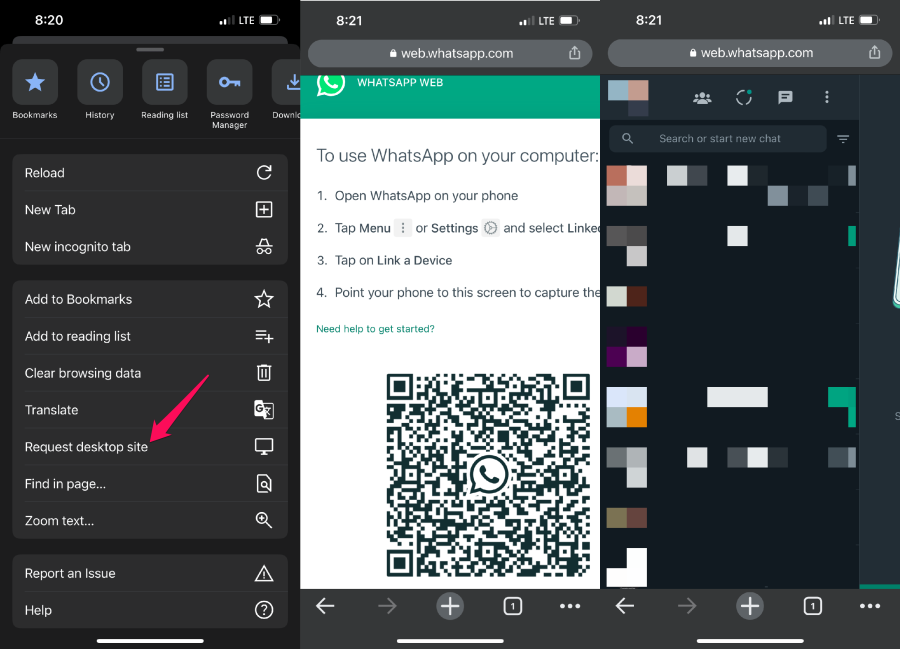Screen dimensions: 900x649
Task: Tap plus new tab button in QR code screen
Action: 450,606
